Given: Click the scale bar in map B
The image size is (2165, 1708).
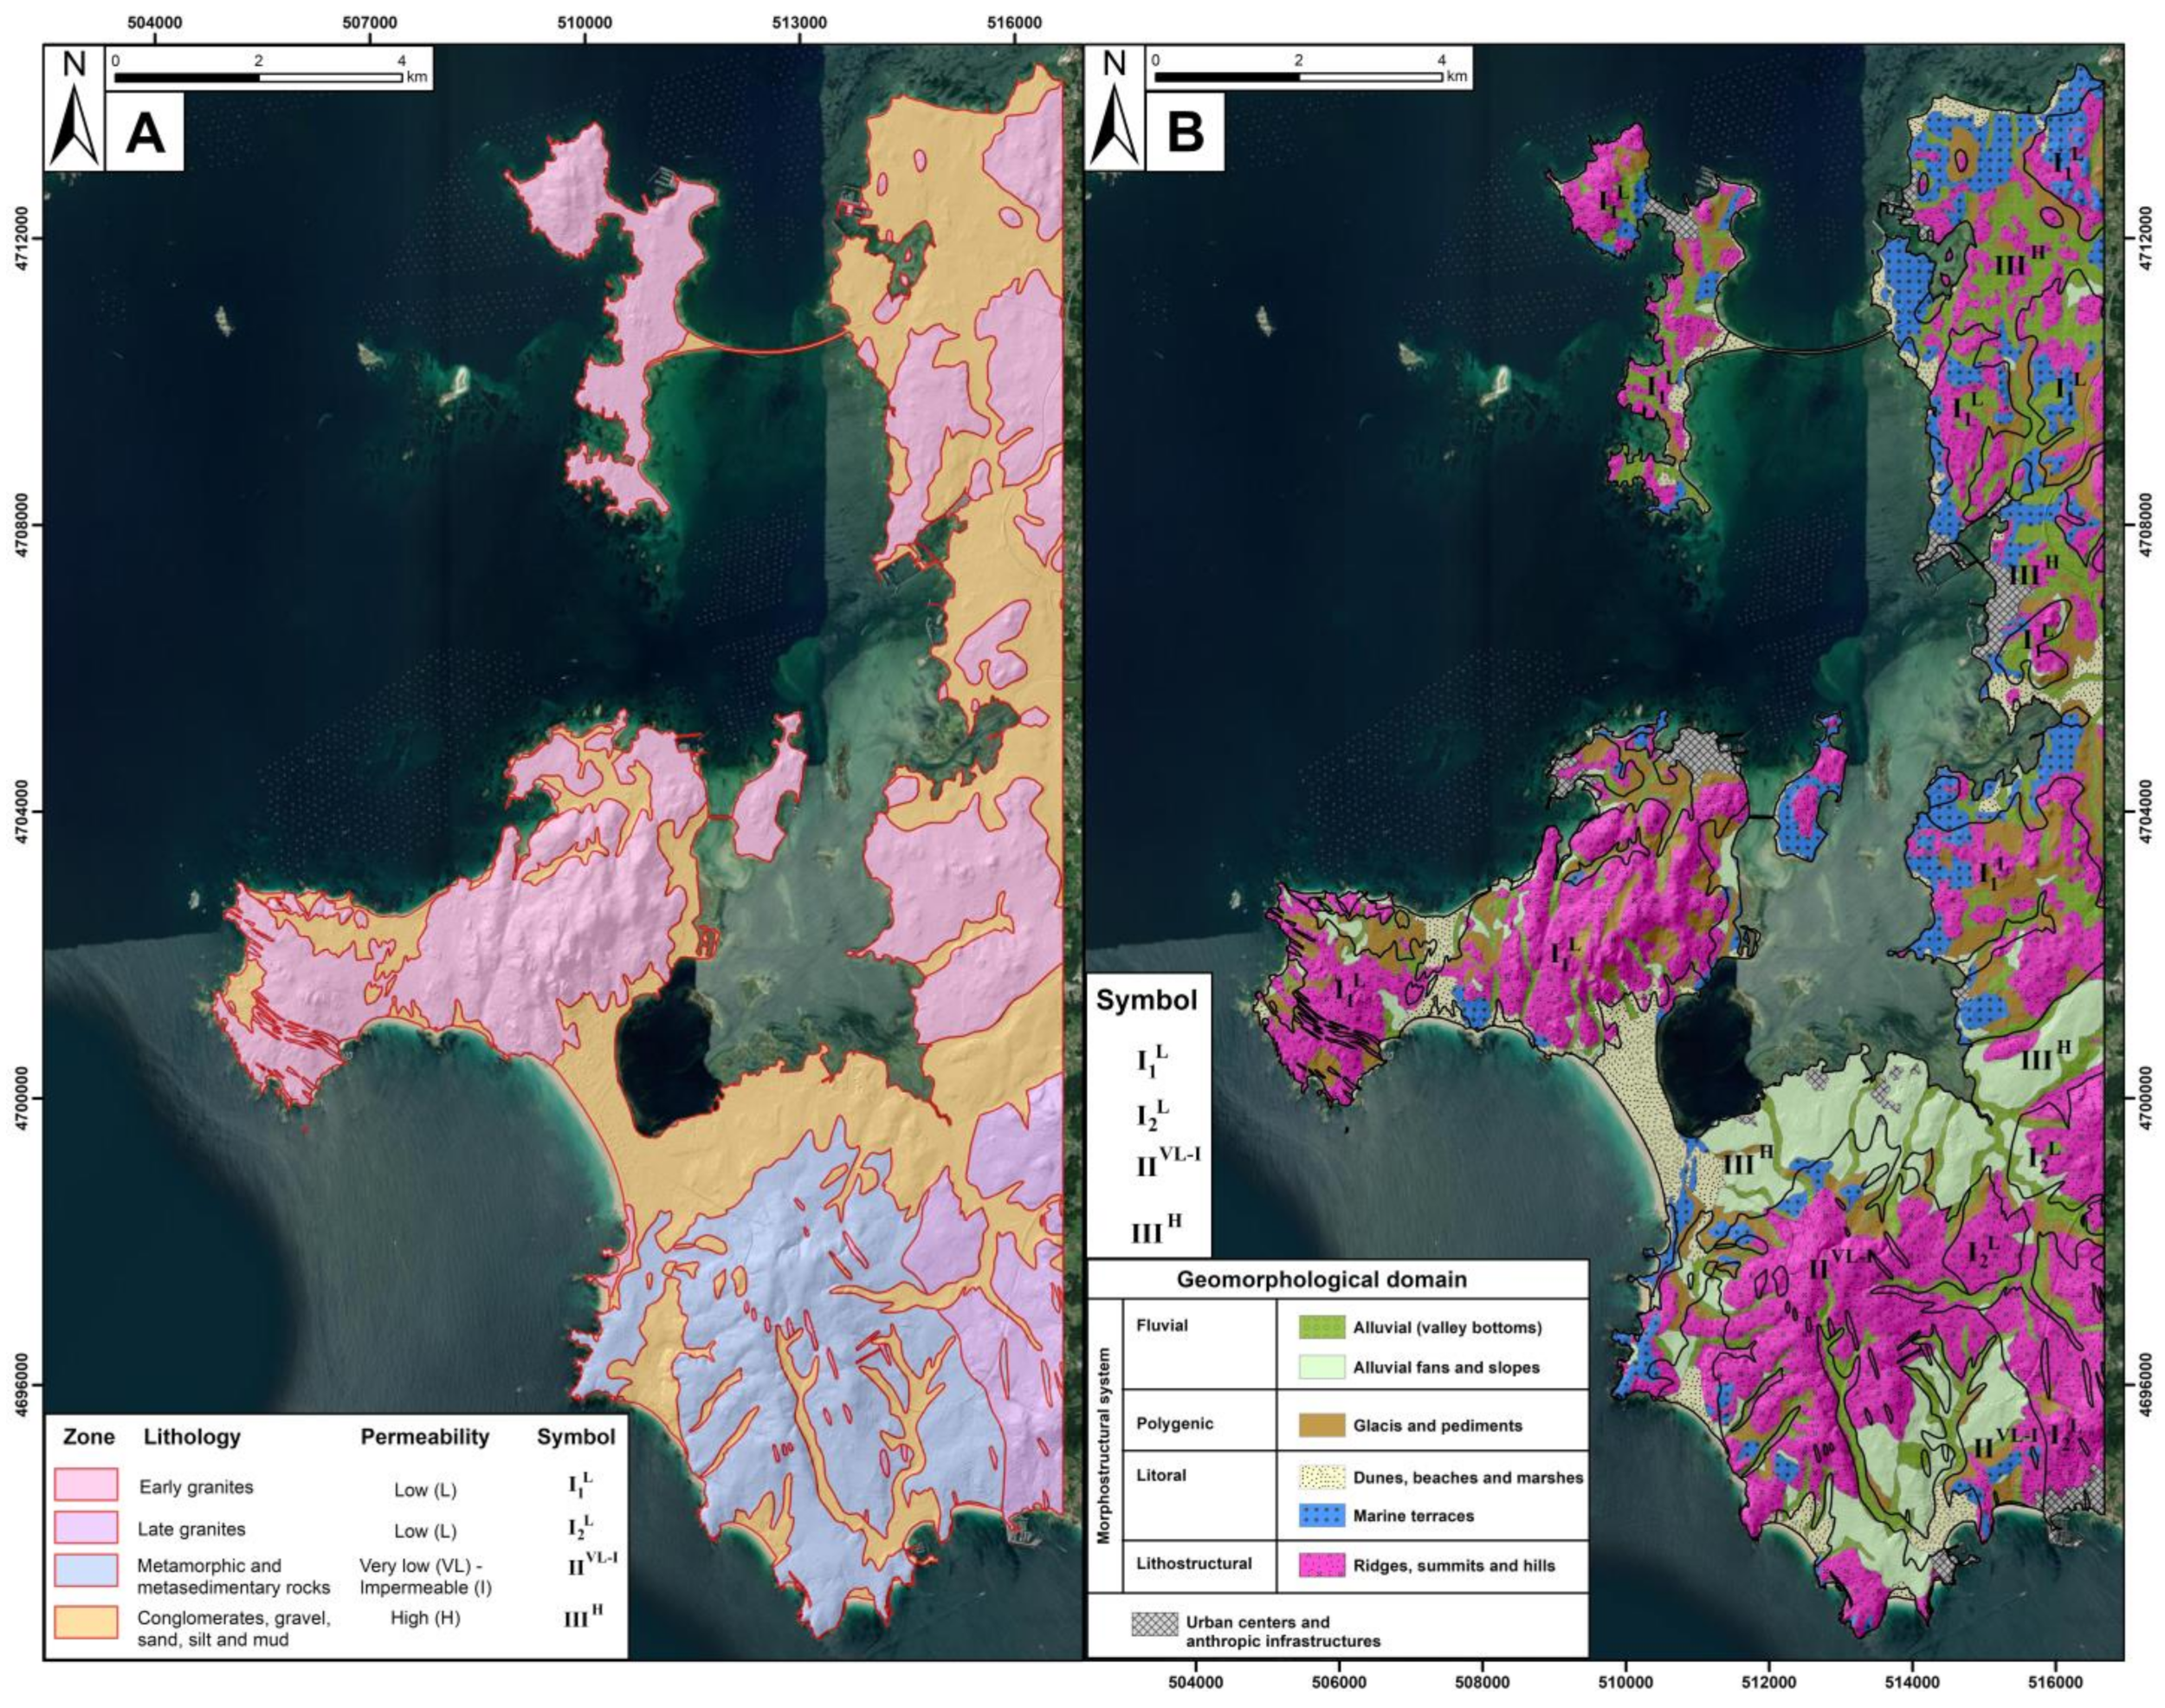Looking at the screenshot, I should coord(1298,76).
